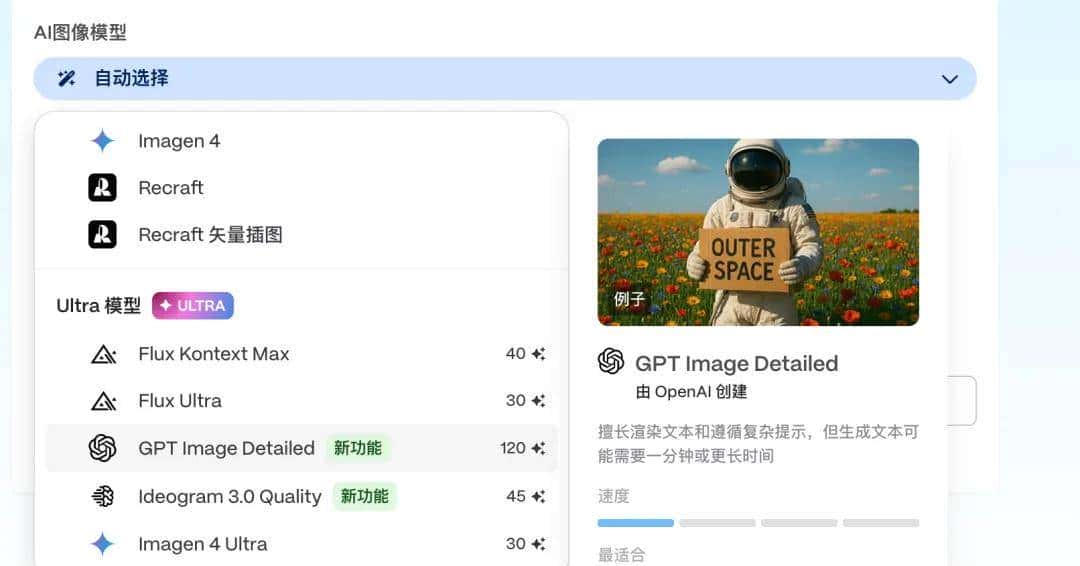Click the Flux Kontext Max triangle icon

(103, 354)
